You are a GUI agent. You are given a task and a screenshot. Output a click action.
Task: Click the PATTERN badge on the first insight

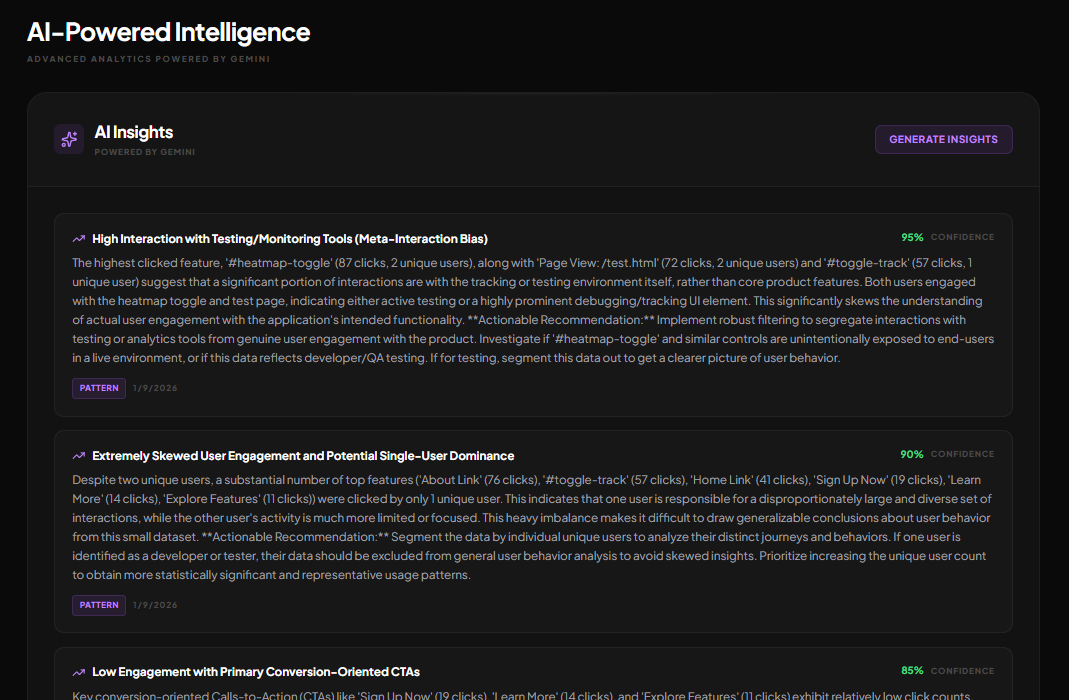(x=98, y=388)
